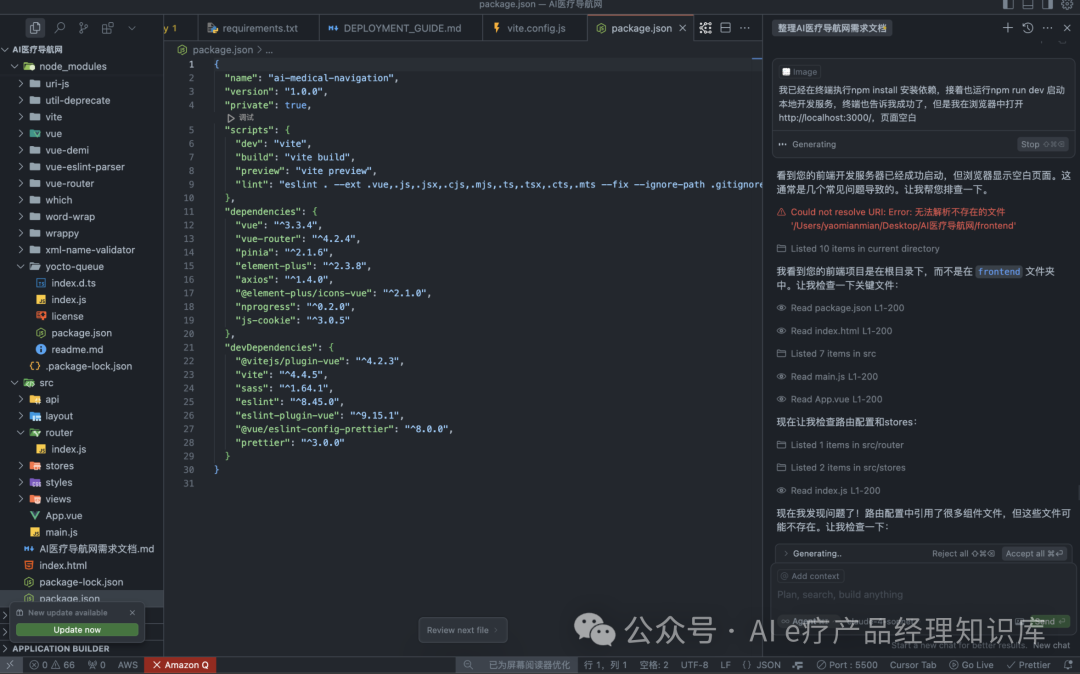
Task: Open notifications bell icon
Action: [1068, 664]
